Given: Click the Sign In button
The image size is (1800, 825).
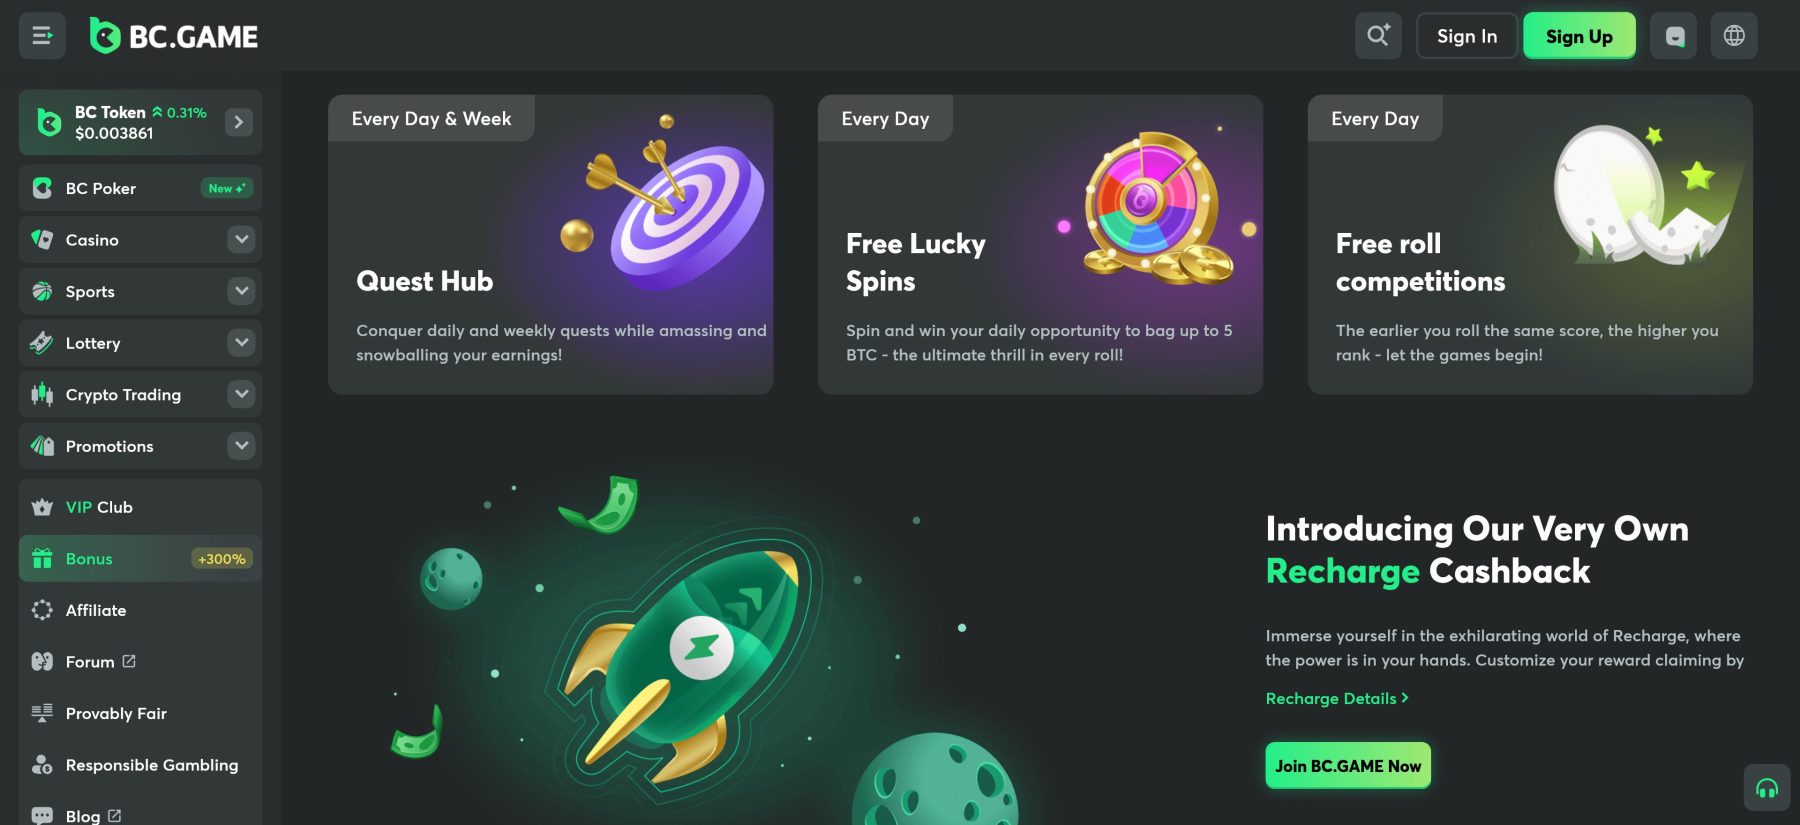Looking at the screenshot, I should (x=1467, y=36).
